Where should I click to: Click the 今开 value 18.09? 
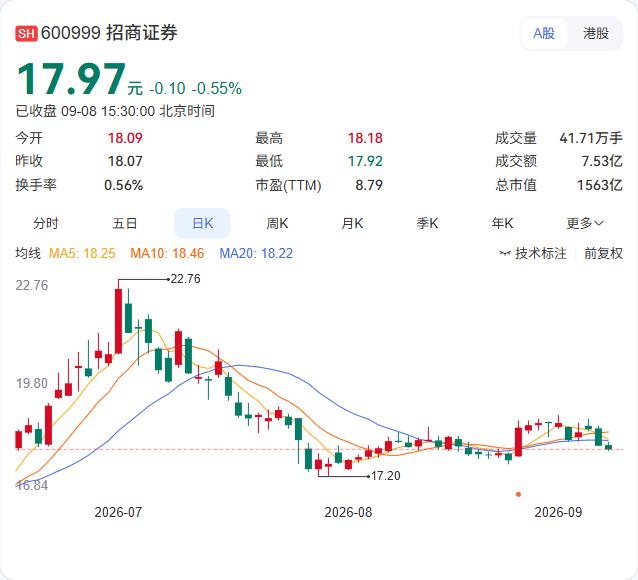pos(125,138)
